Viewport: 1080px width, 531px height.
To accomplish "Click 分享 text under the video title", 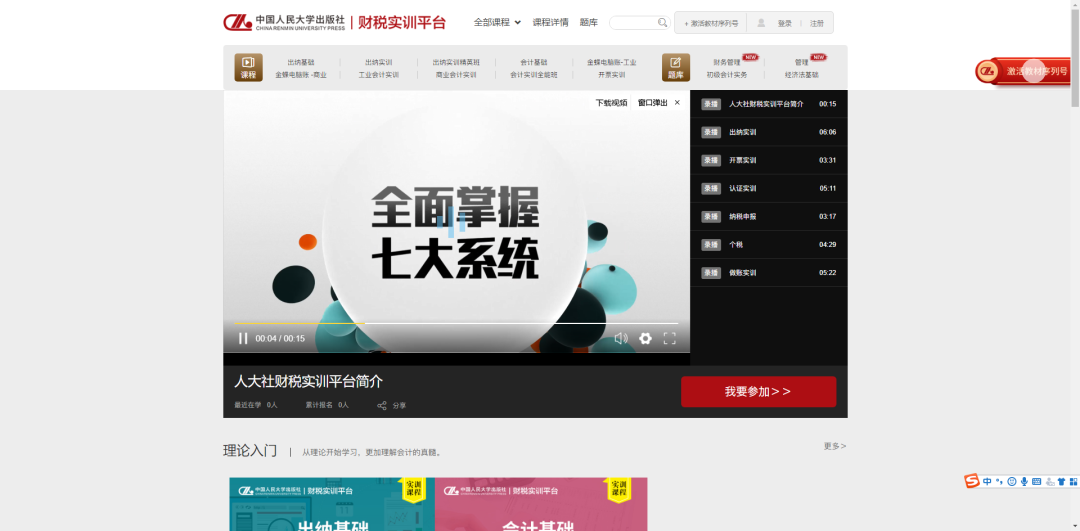I will pyautogui.click(x=399, y=406).
